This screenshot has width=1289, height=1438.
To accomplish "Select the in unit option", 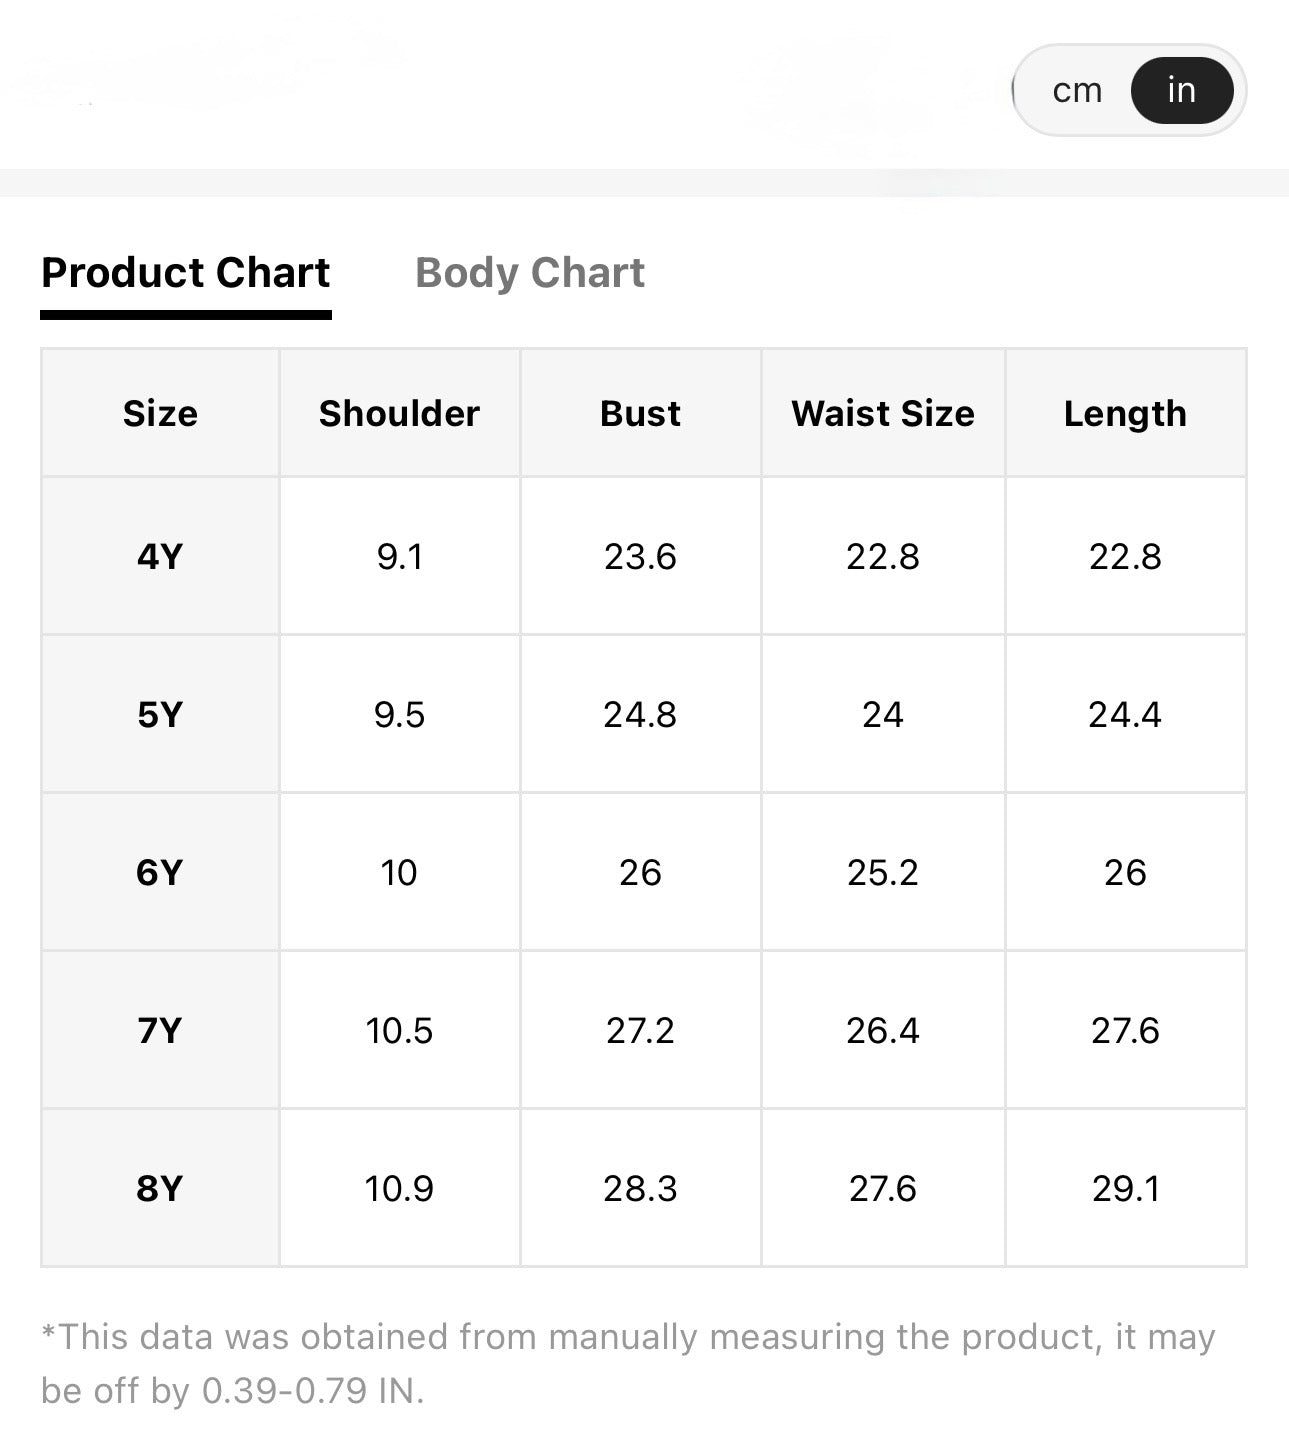I will point(1181,90).
